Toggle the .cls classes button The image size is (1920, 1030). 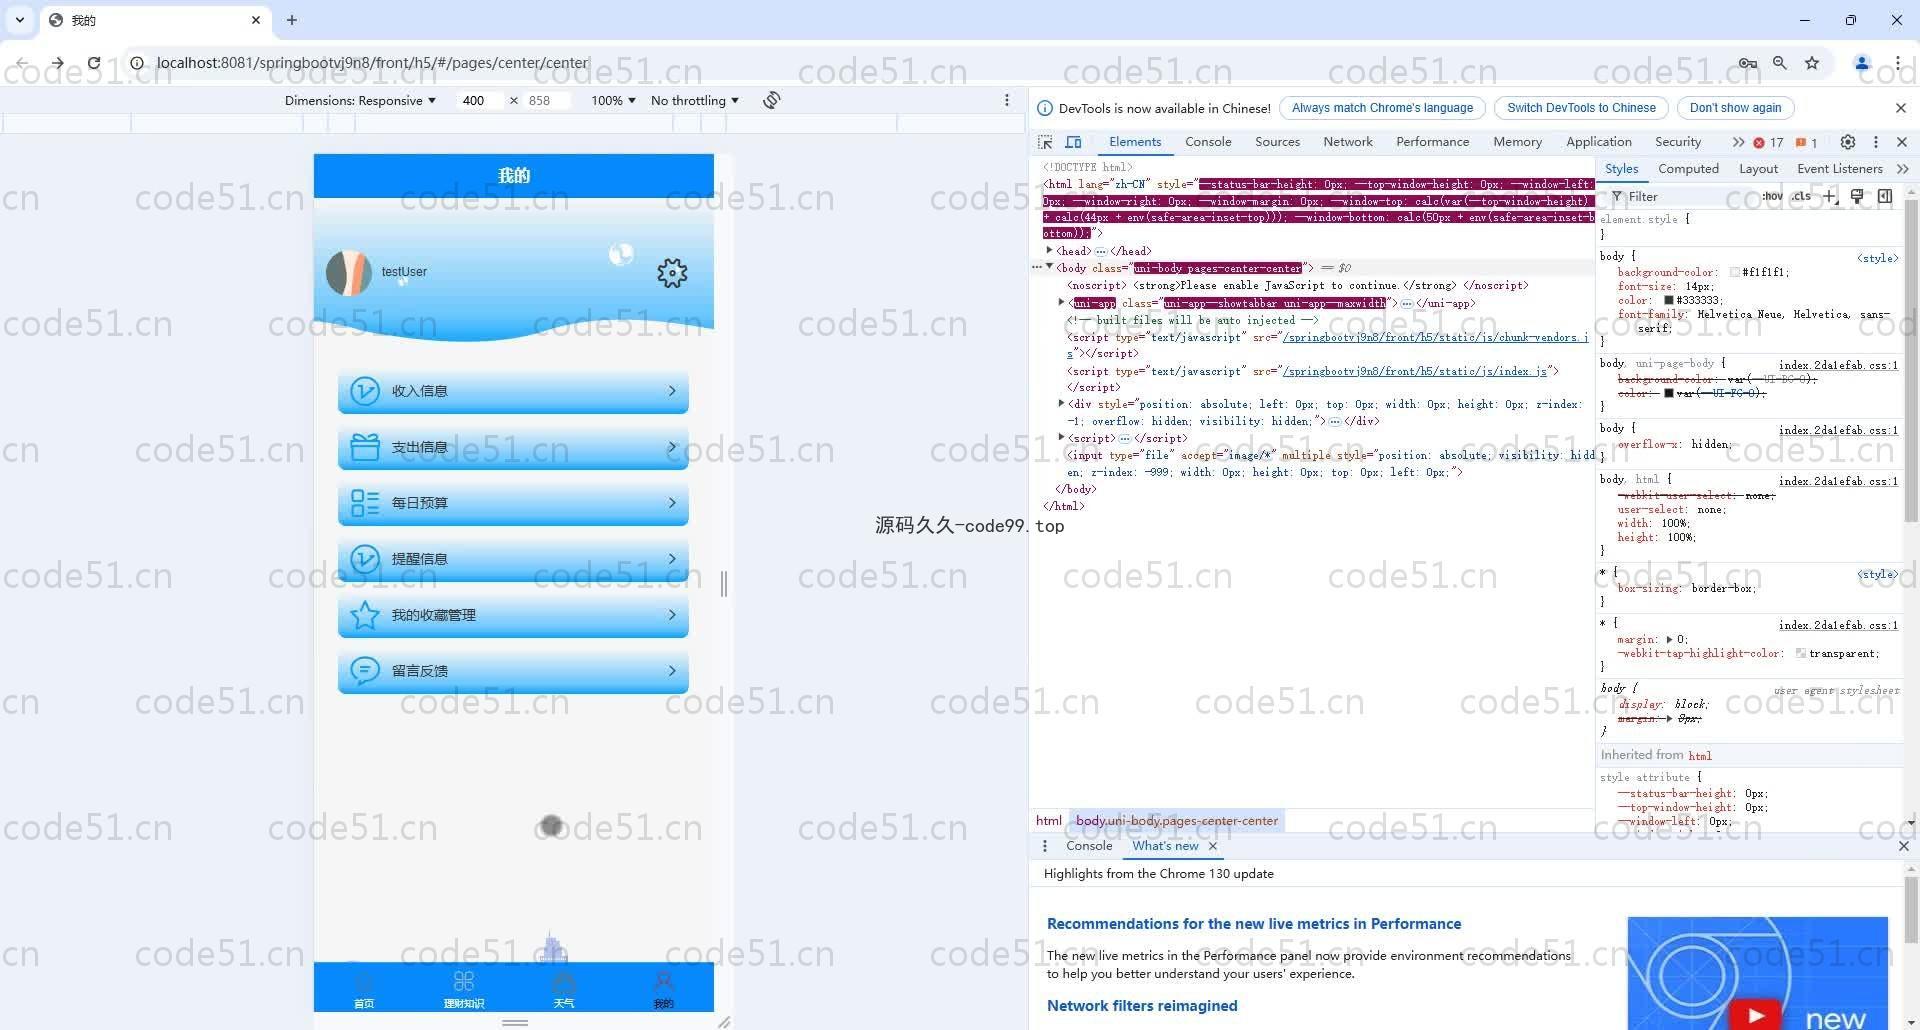1801,197
